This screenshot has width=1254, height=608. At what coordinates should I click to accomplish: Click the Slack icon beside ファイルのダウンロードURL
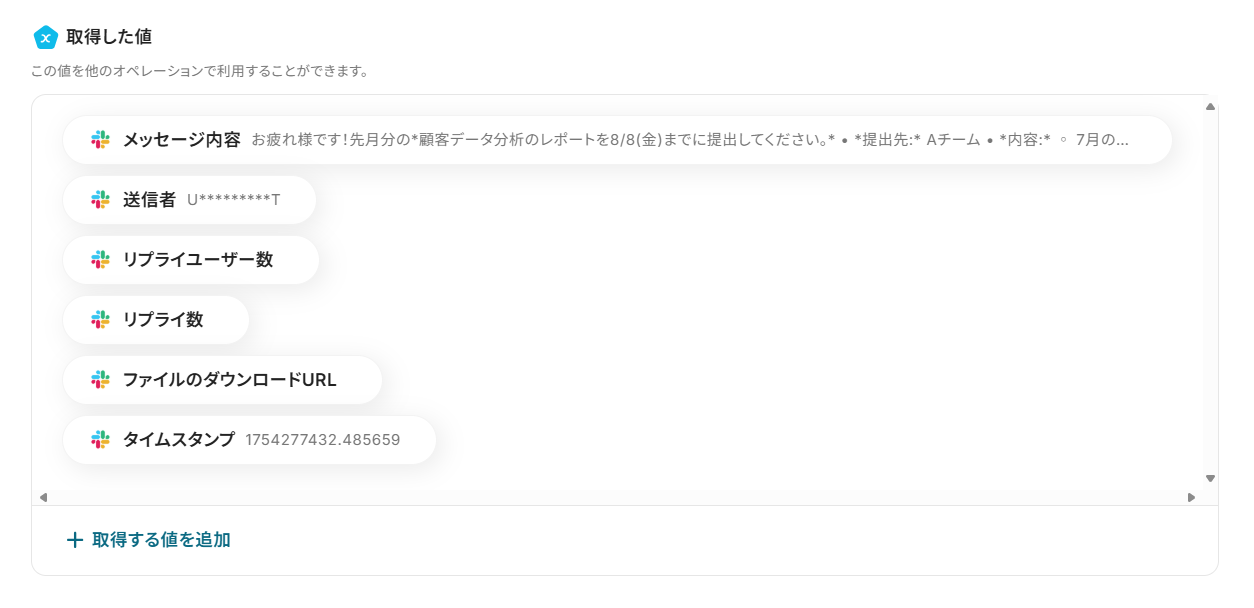click(x=100, y=380)
